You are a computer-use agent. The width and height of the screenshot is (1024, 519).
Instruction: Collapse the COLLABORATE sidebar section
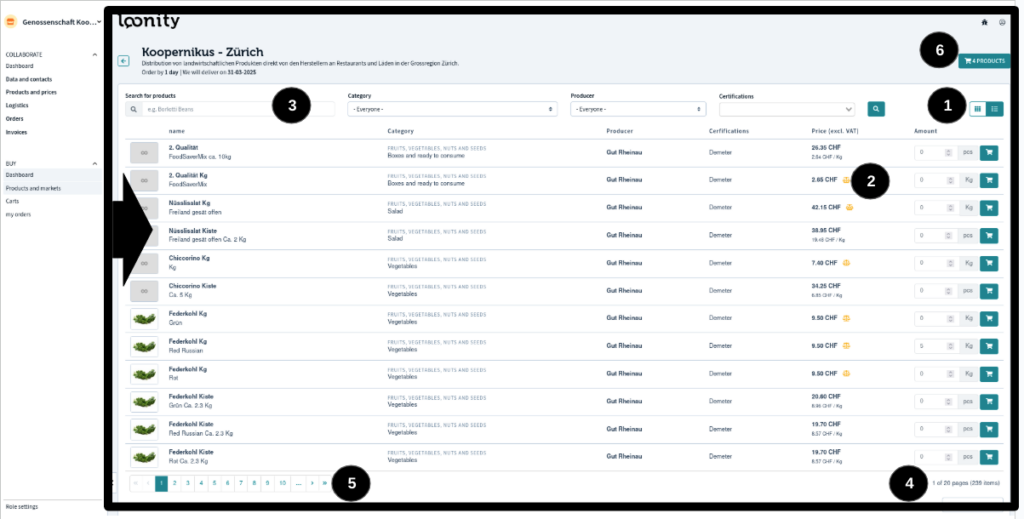pos(95,54)
